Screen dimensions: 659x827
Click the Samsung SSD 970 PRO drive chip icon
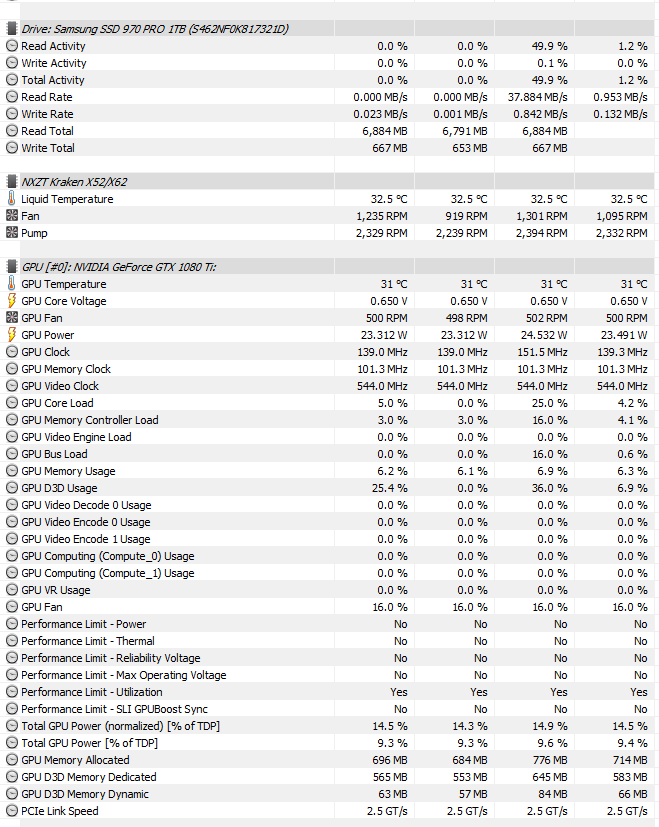12,28
